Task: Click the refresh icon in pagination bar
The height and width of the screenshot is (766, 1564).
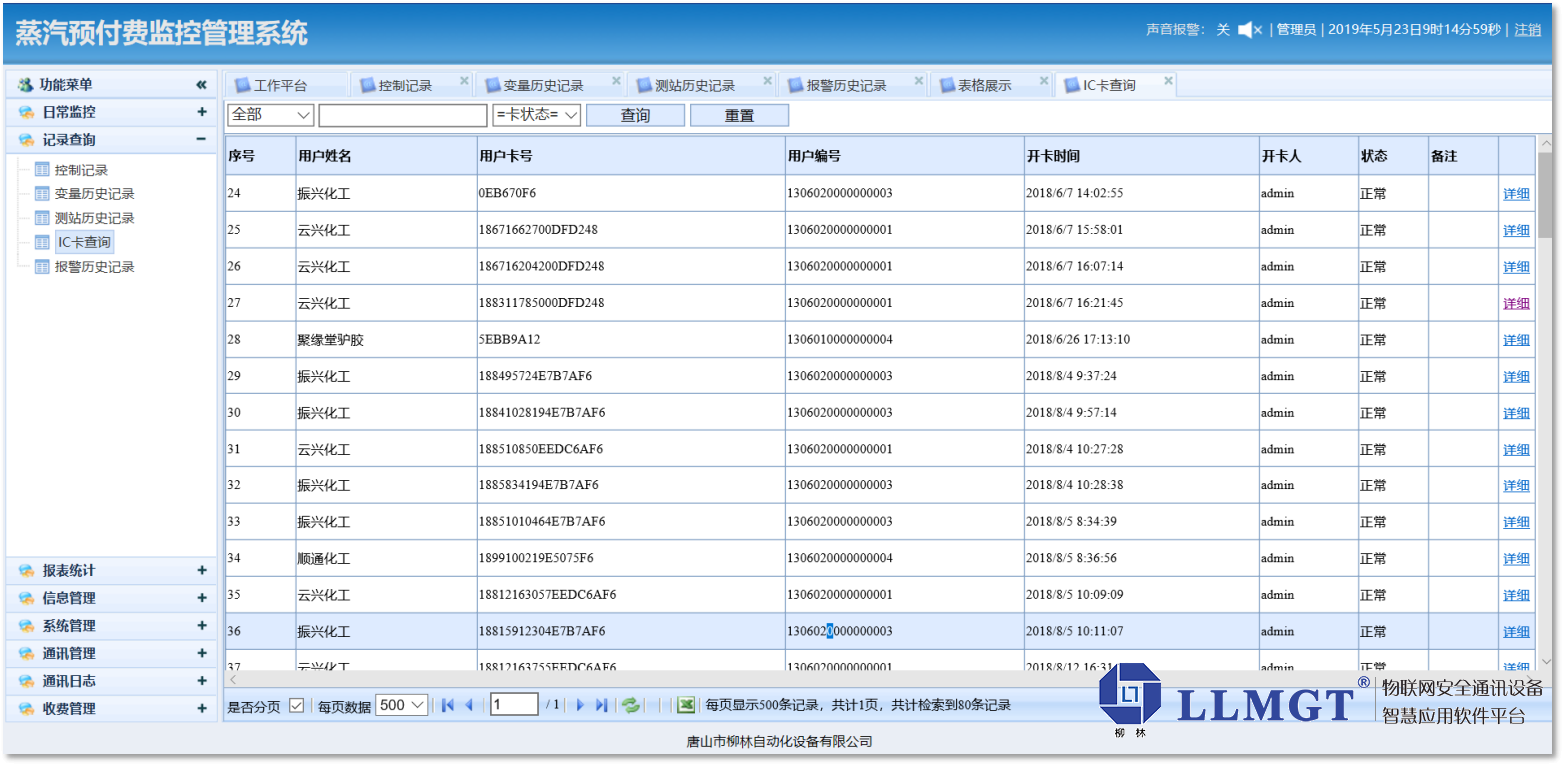Action: tap(631, 705)
